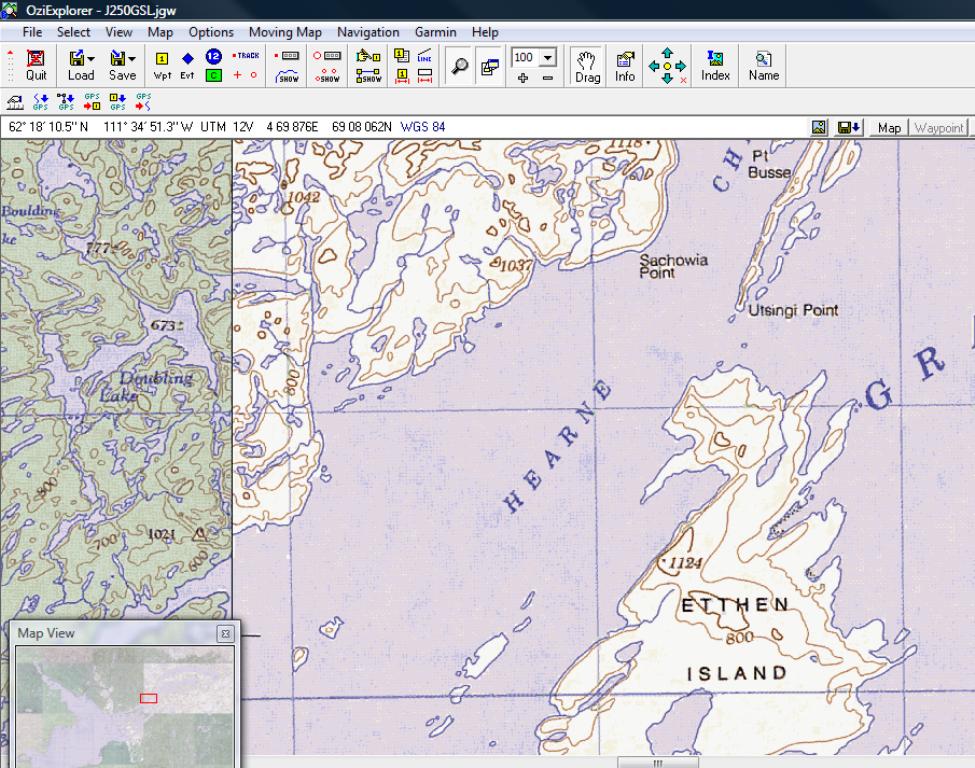Click the Index map button
Image resolution: width=975 pixels, height=768 pixels.
coord(715,66)
